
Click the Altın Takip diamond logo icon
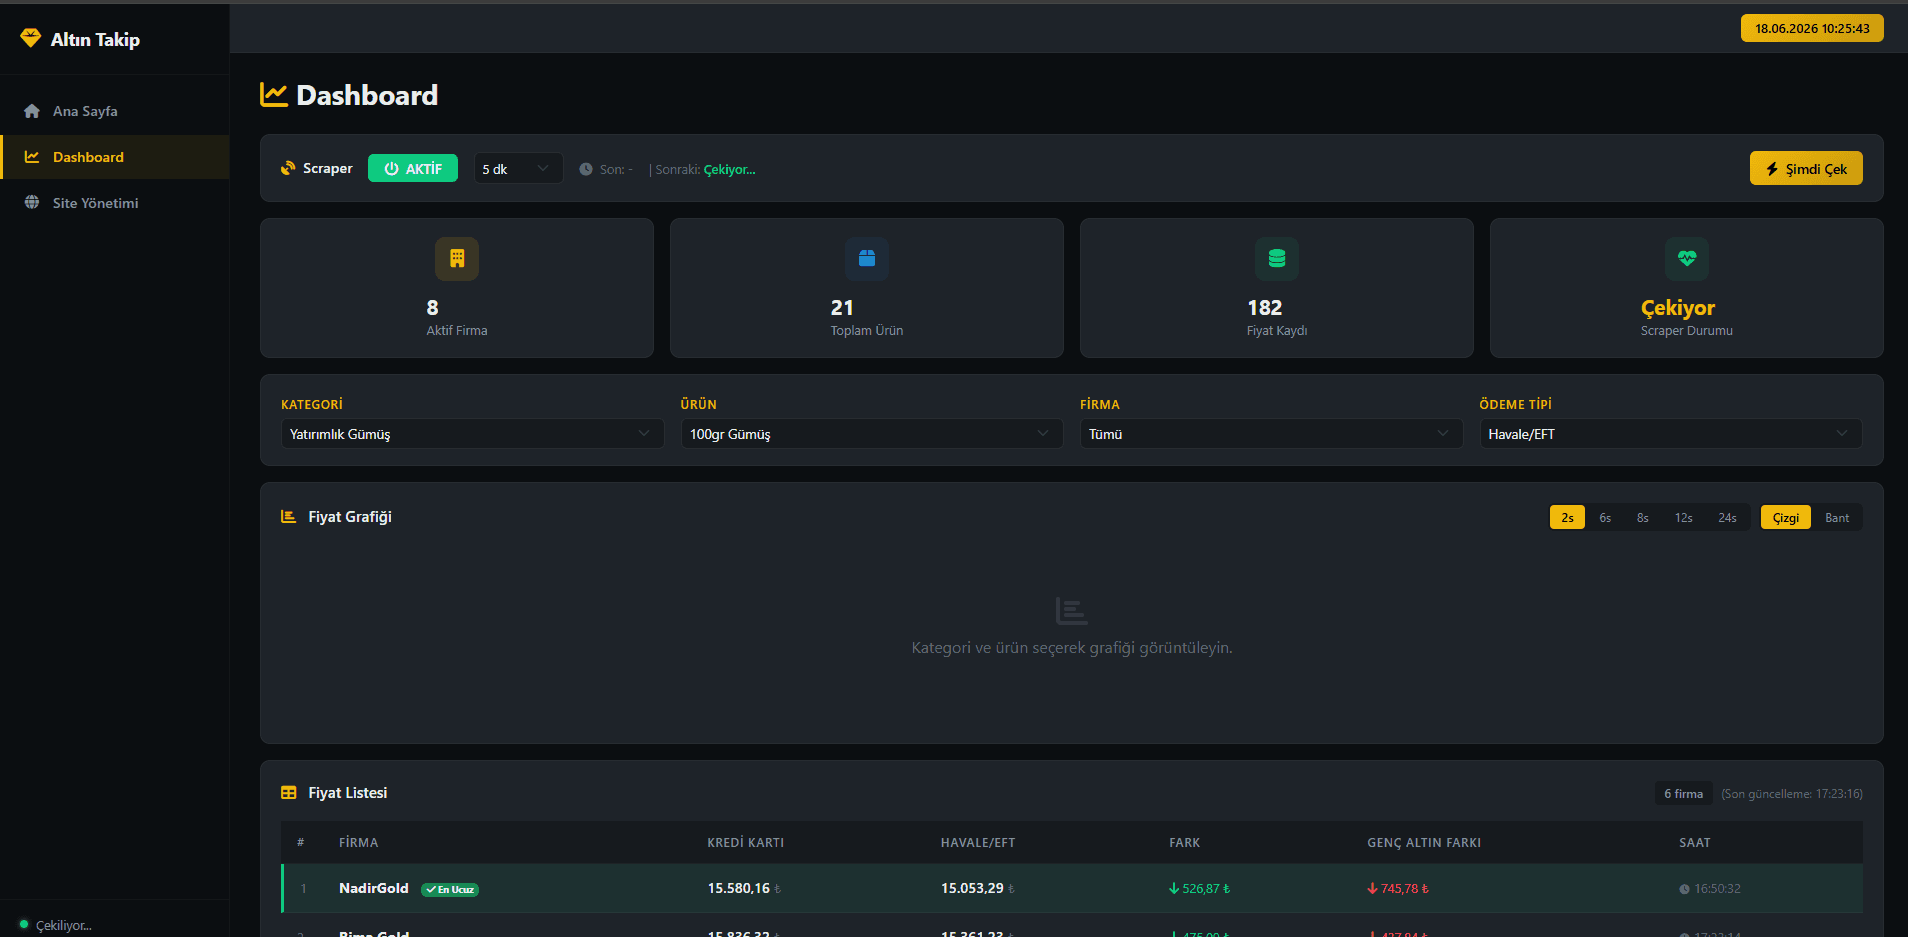pos(30,38)
